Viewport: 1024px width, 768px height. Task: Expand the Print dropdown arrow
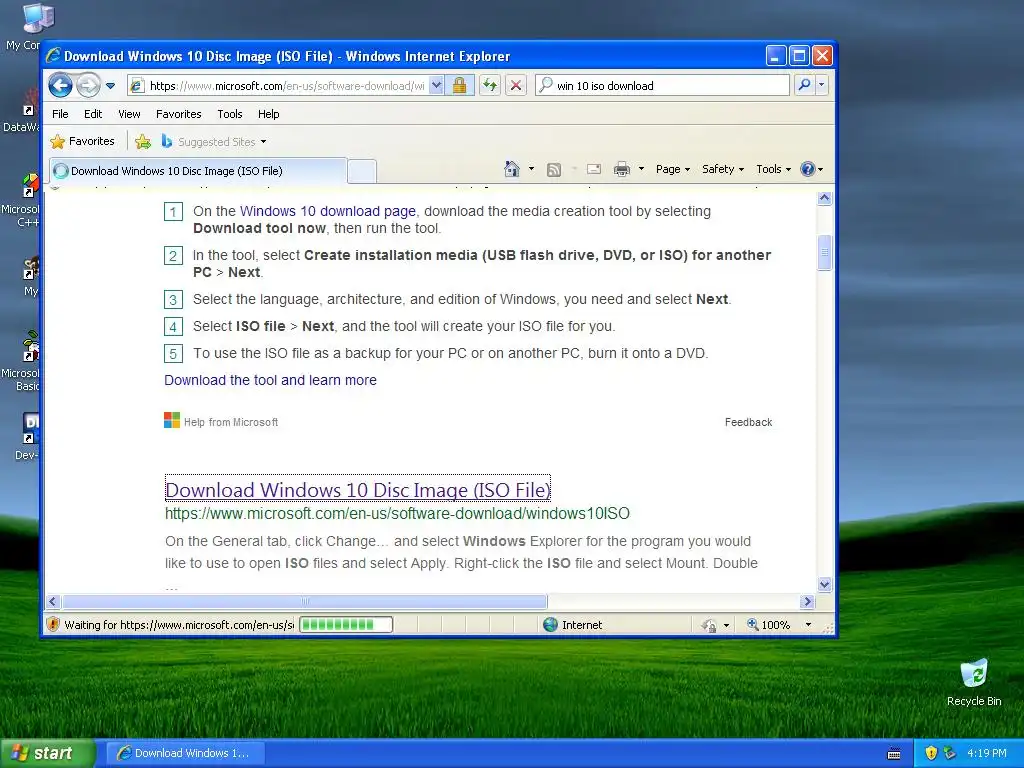pos(641,169)
